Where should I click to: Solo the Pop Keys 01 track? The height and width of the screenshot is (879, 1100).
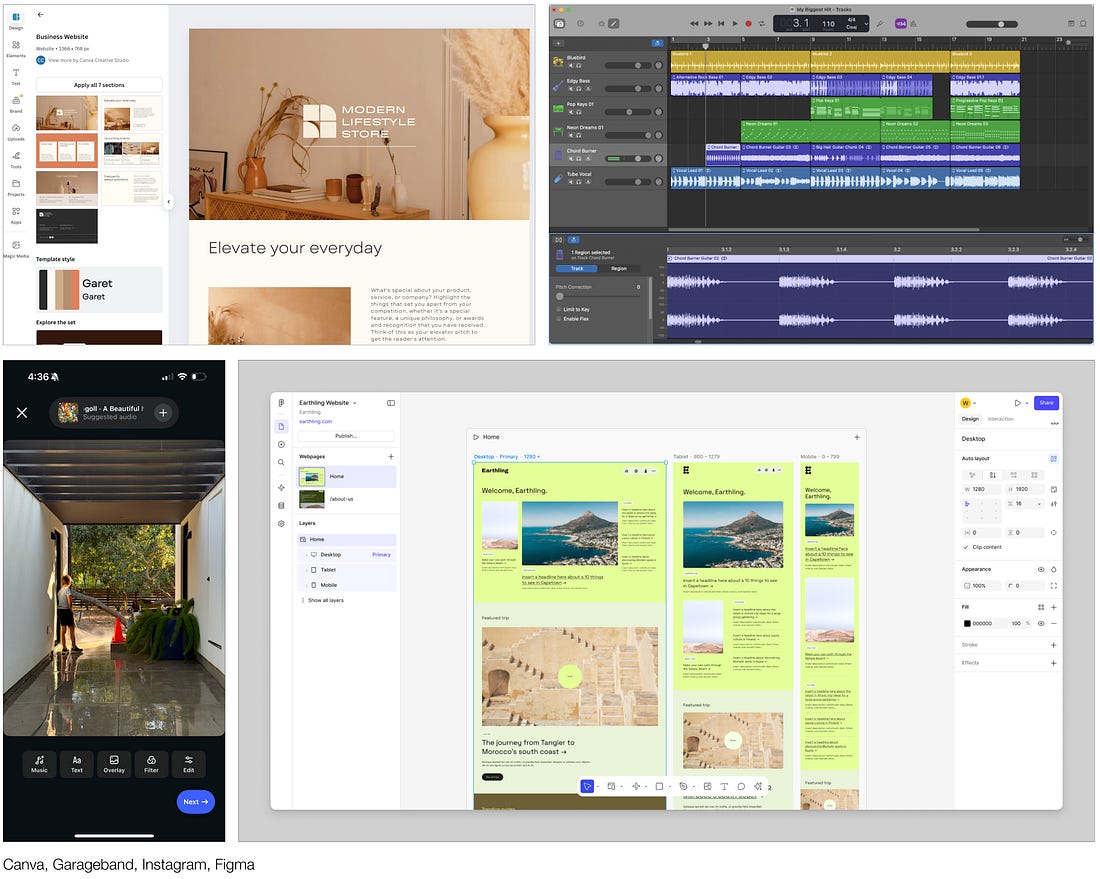pyautogui.click(x=579, y=112)
